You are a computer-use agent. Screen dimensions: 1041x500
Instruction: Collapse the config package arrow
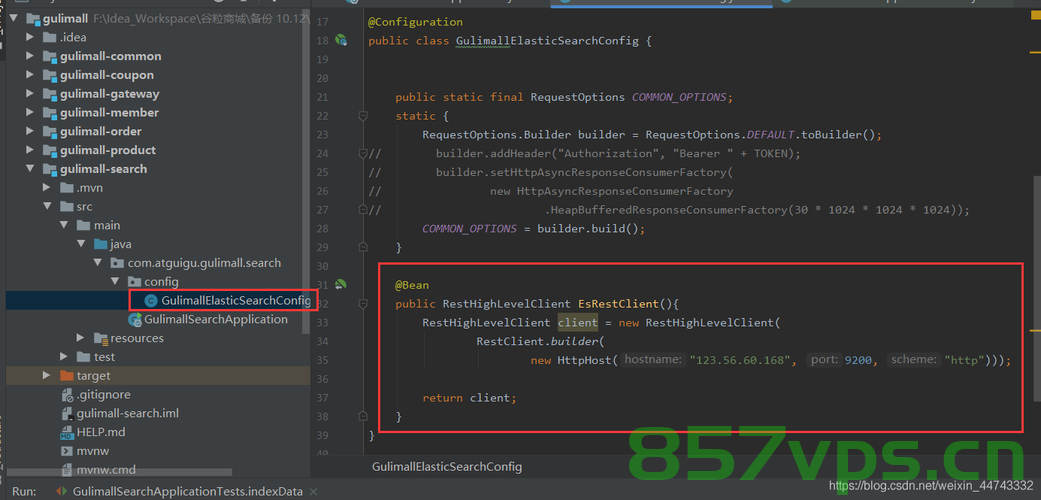click(x=115, y=282)
